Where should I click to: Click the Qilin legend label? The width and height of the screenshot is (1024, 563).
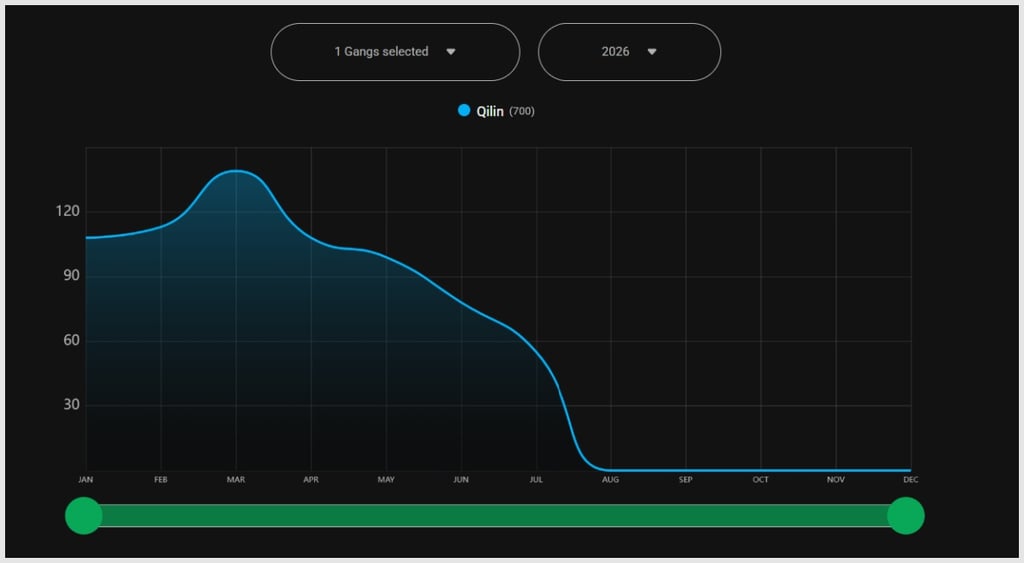490,111
